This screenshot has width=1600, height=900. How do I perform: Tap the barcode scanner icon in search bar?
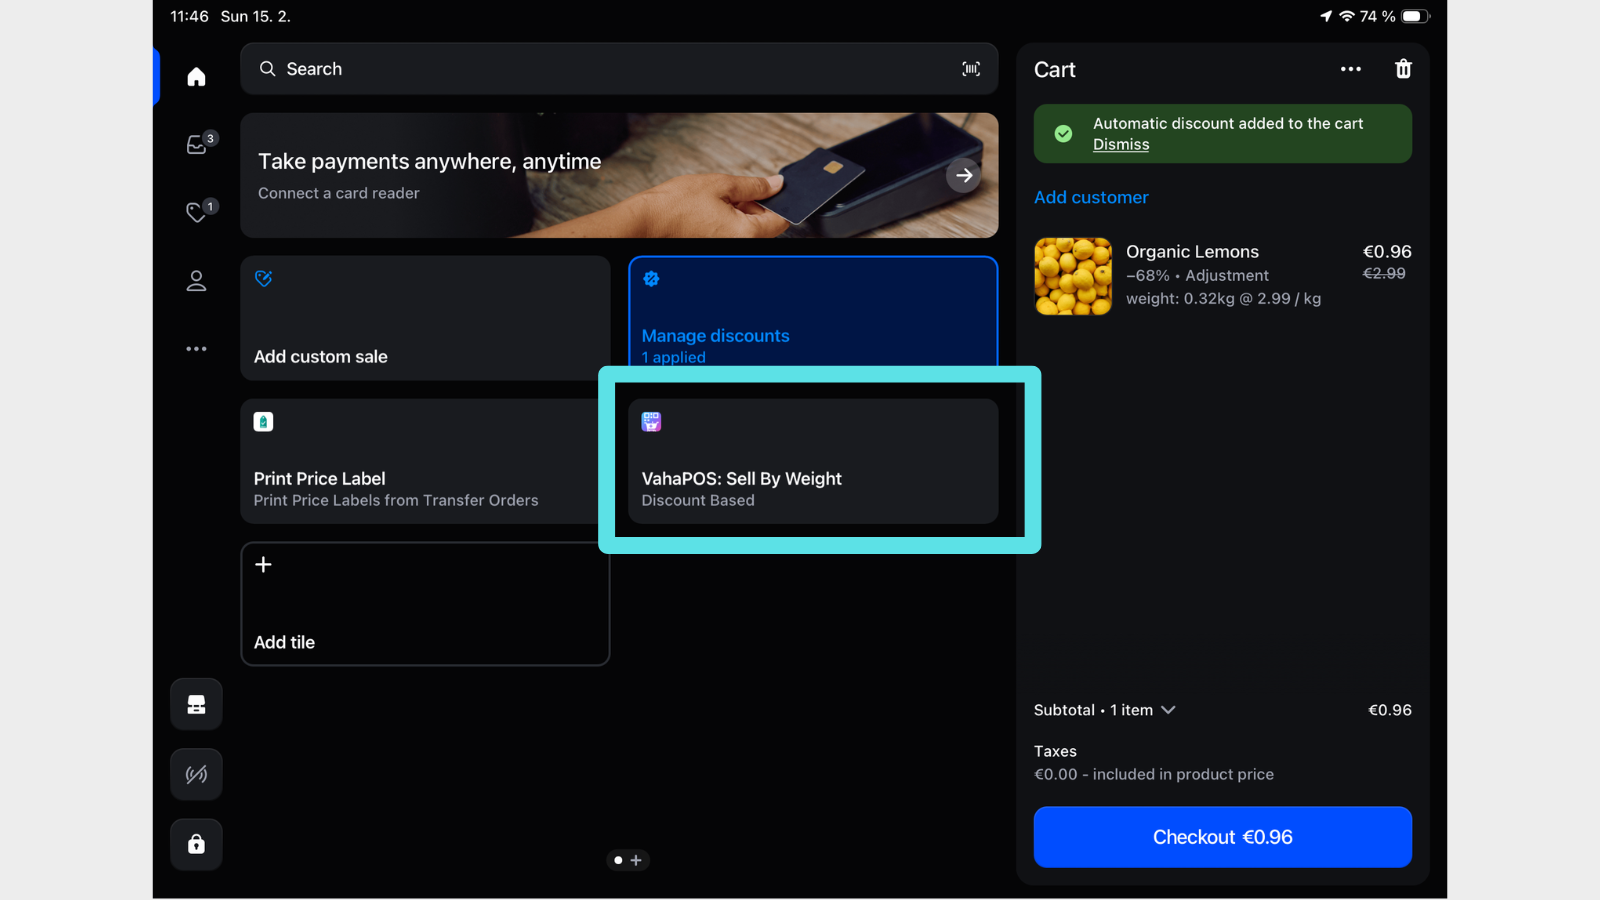[971, 69]
